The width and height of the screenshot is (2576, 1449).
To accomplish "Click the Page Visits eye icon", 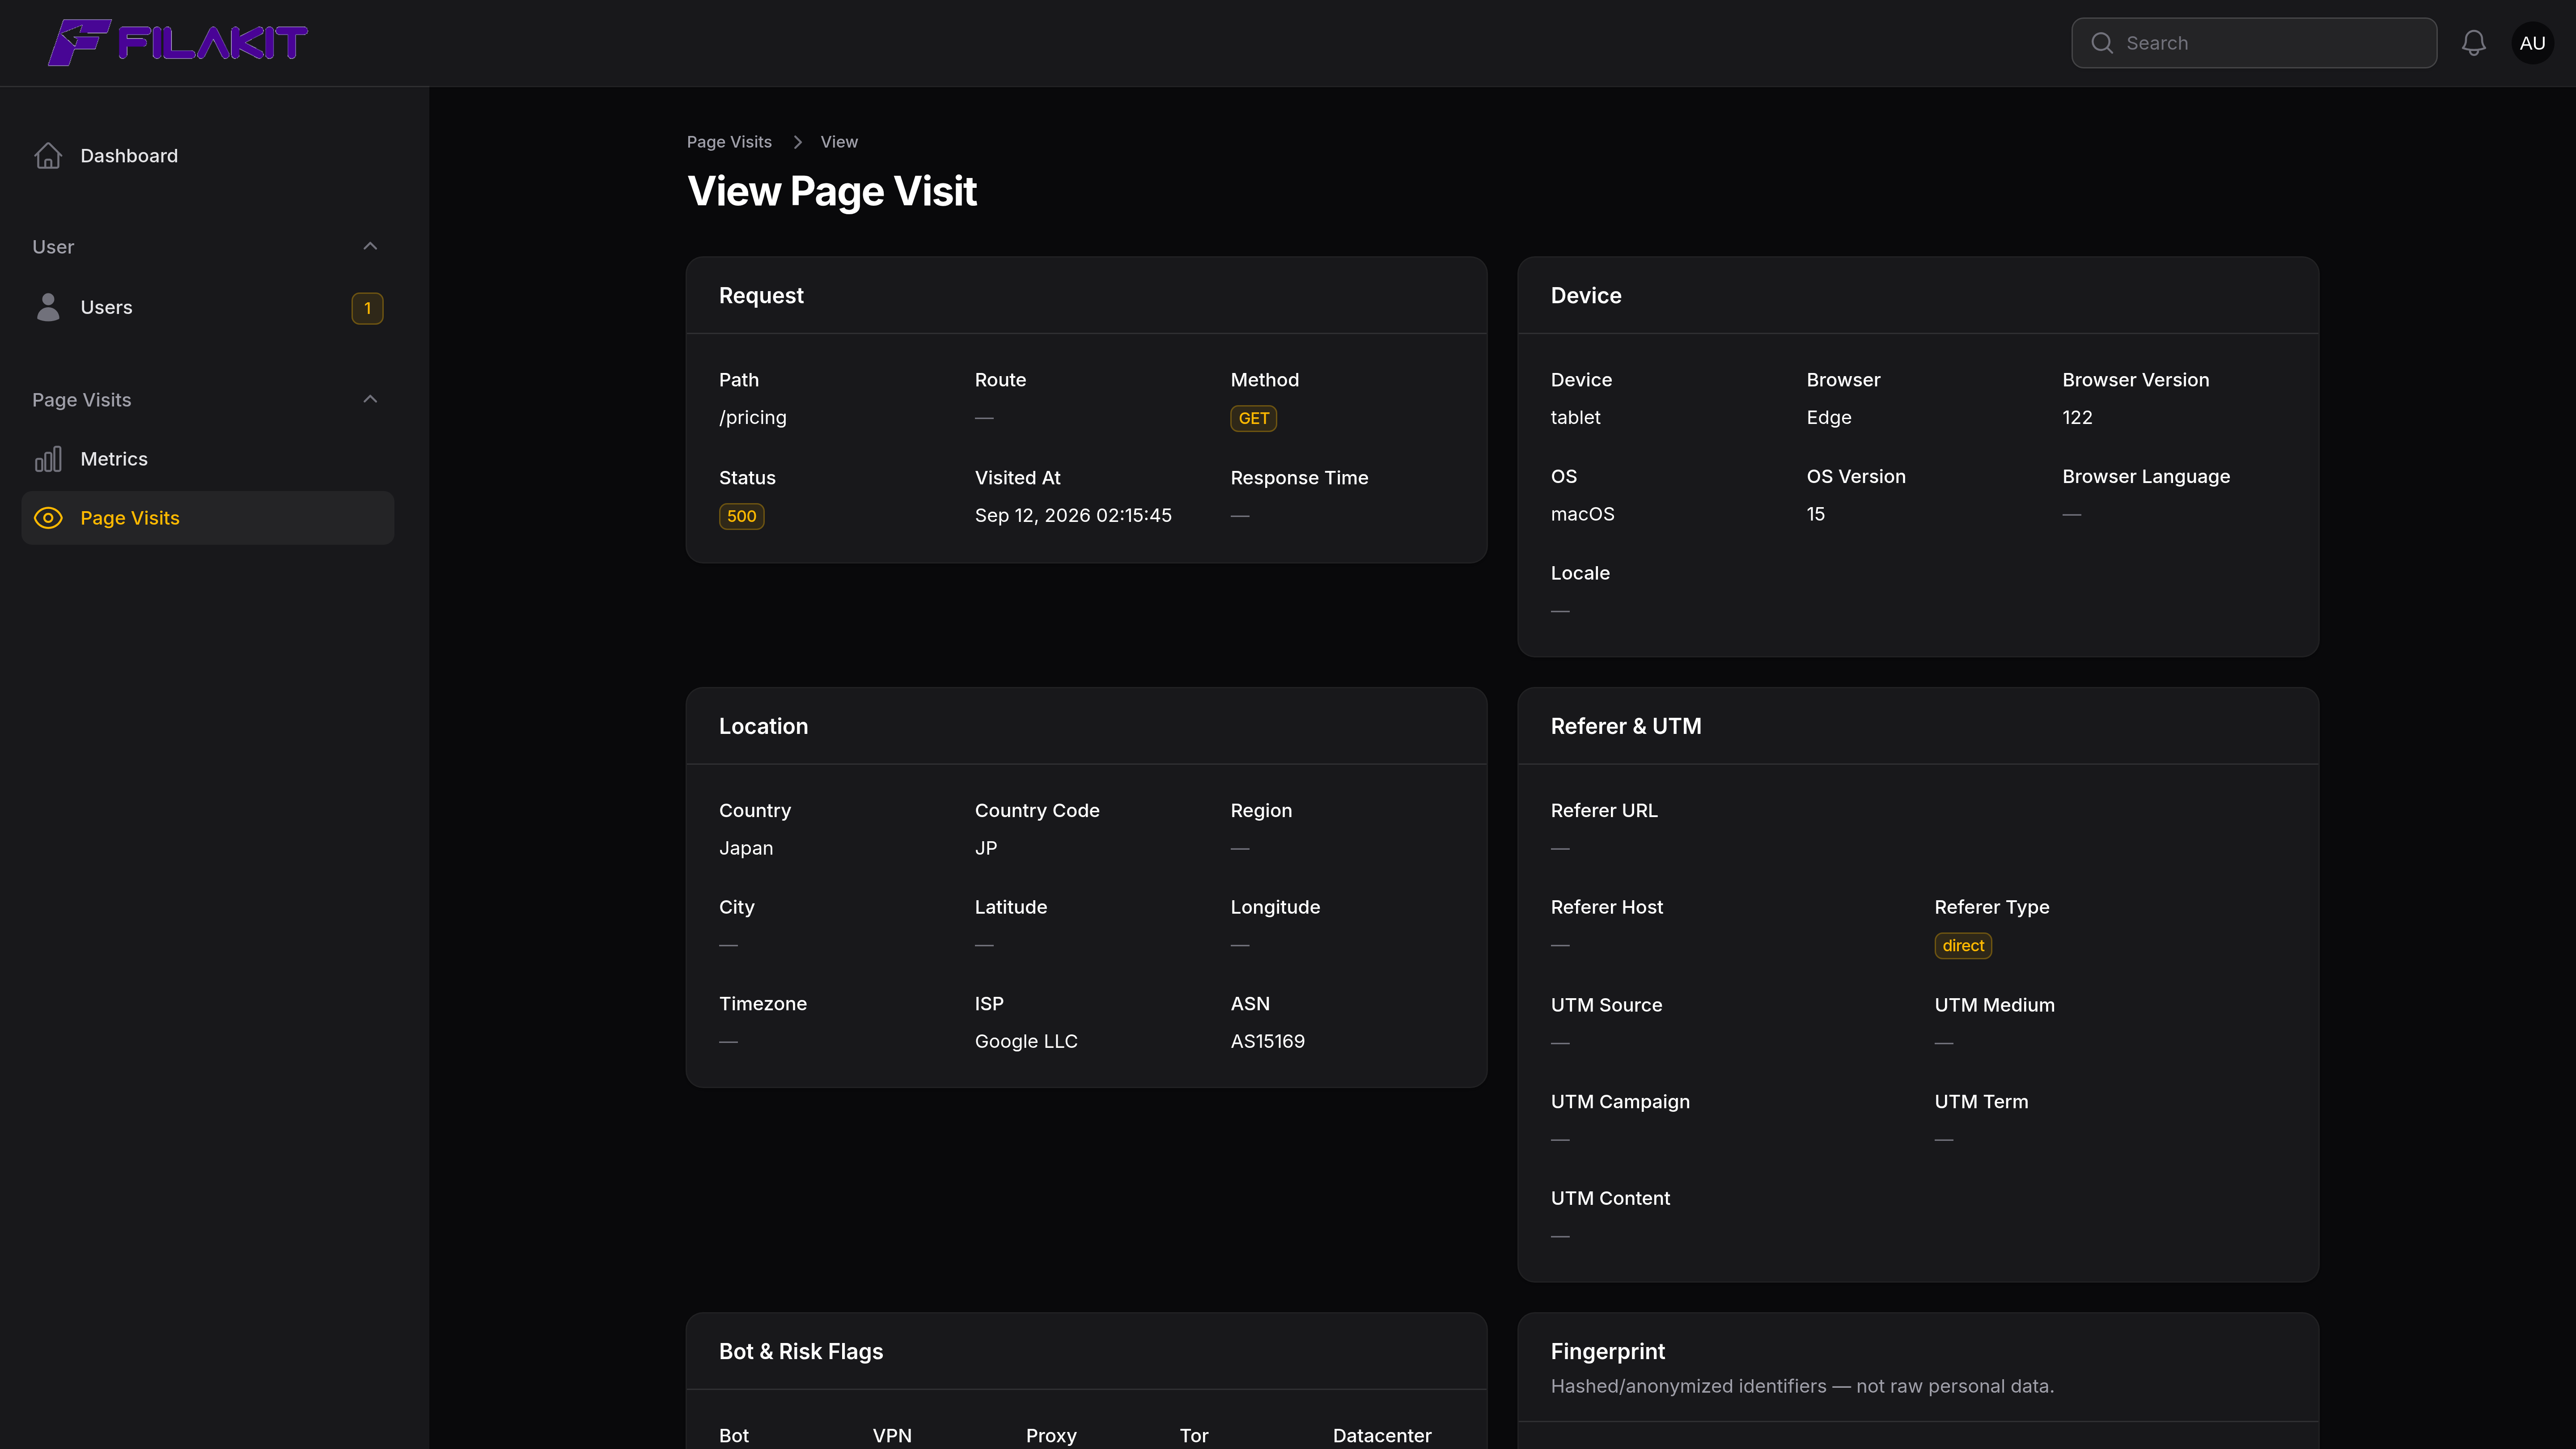I will [48, 518].
